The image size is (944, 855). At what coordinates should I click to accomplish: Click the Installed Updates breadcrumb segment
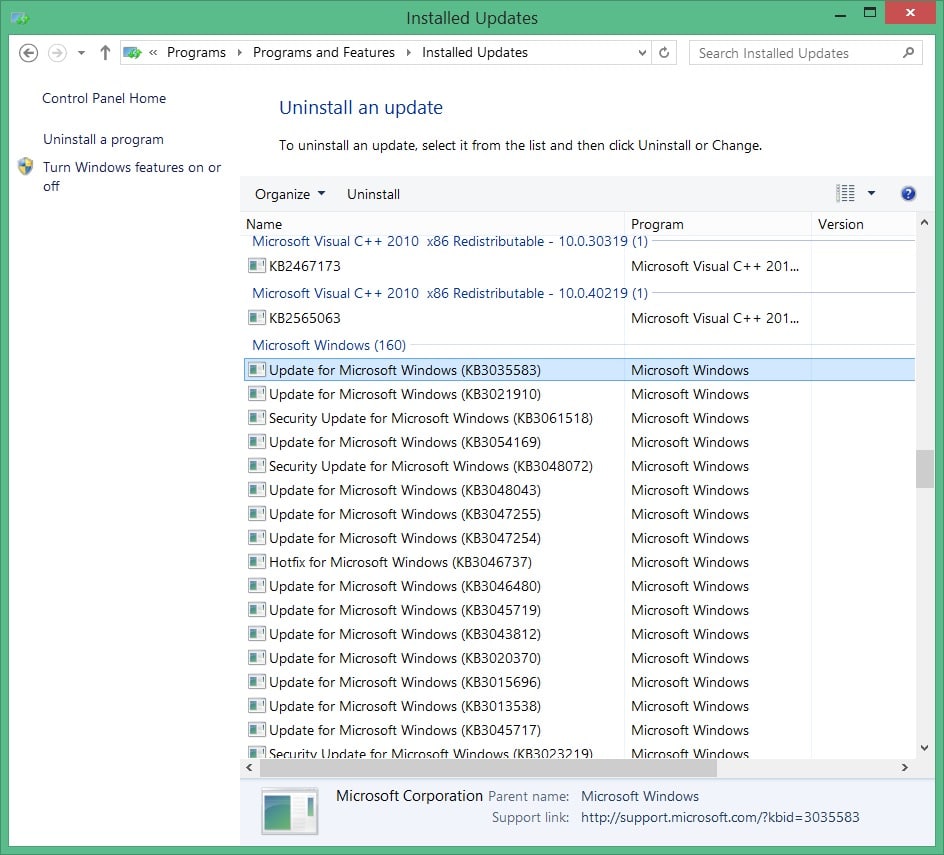click(474, 53)
